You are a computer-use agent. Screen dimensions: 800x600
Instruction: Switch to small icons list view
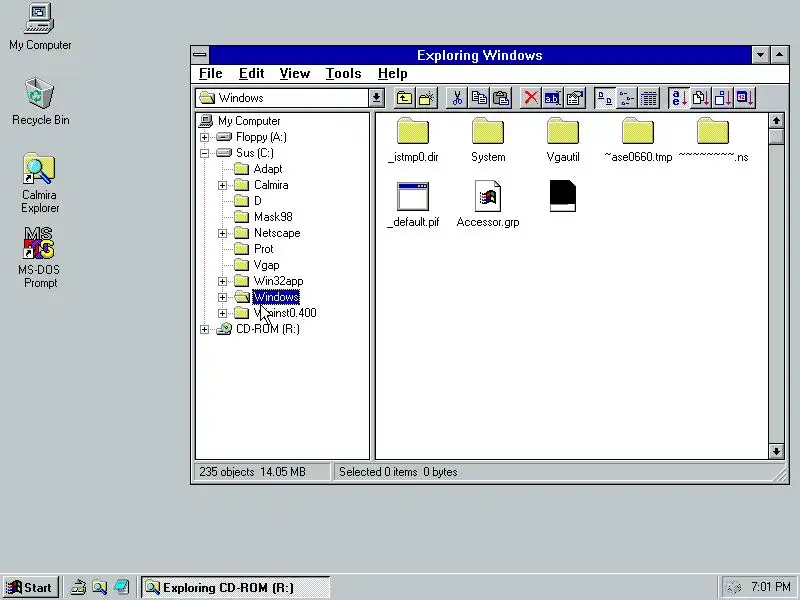click(x=627, y=97)
